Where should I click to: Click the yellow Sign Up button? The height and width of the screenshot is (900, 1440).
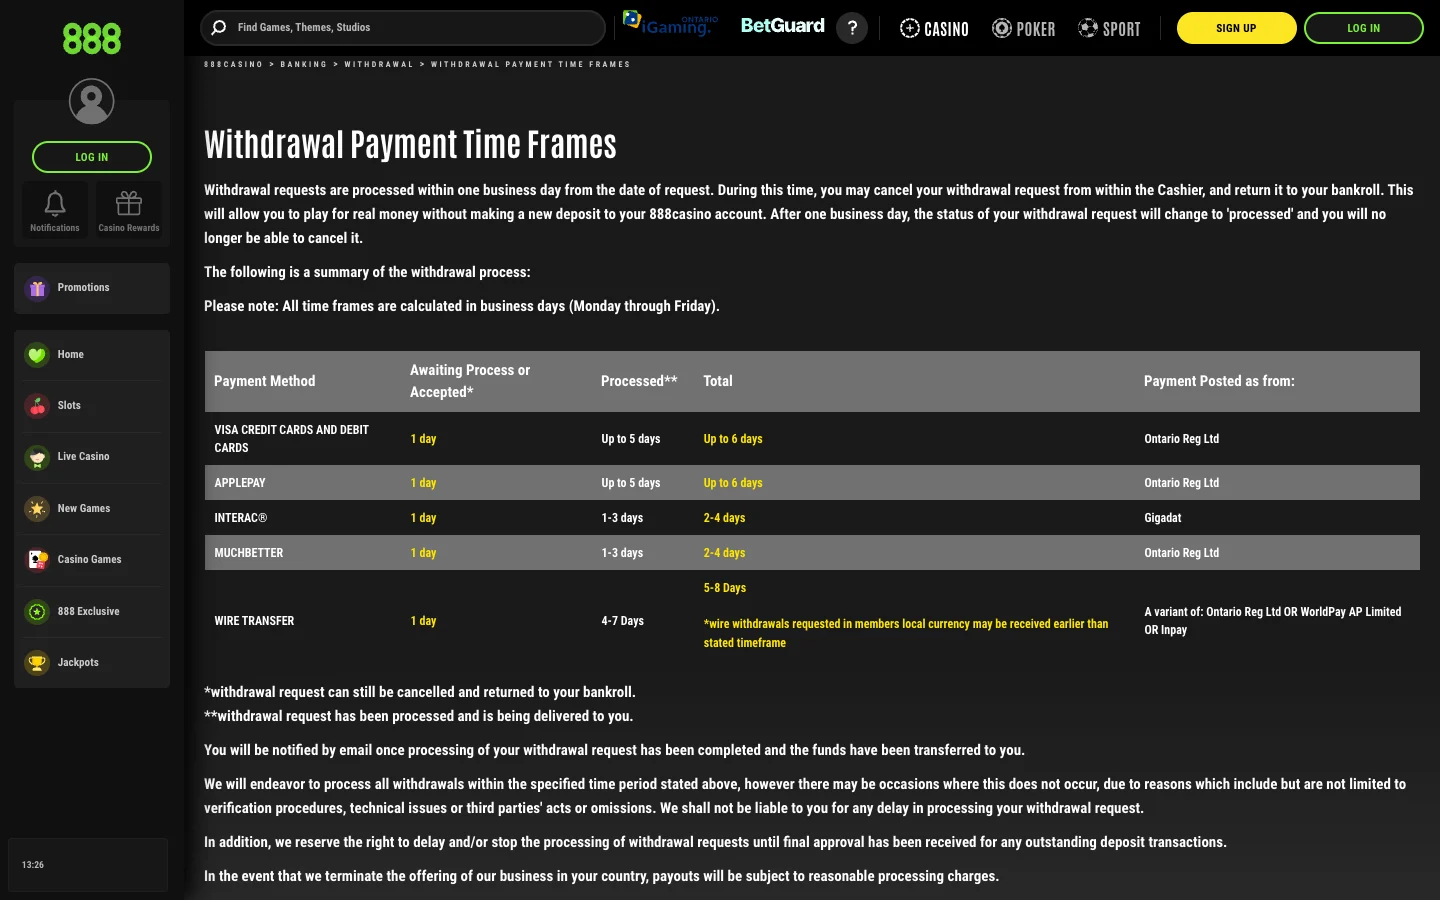1236,28
